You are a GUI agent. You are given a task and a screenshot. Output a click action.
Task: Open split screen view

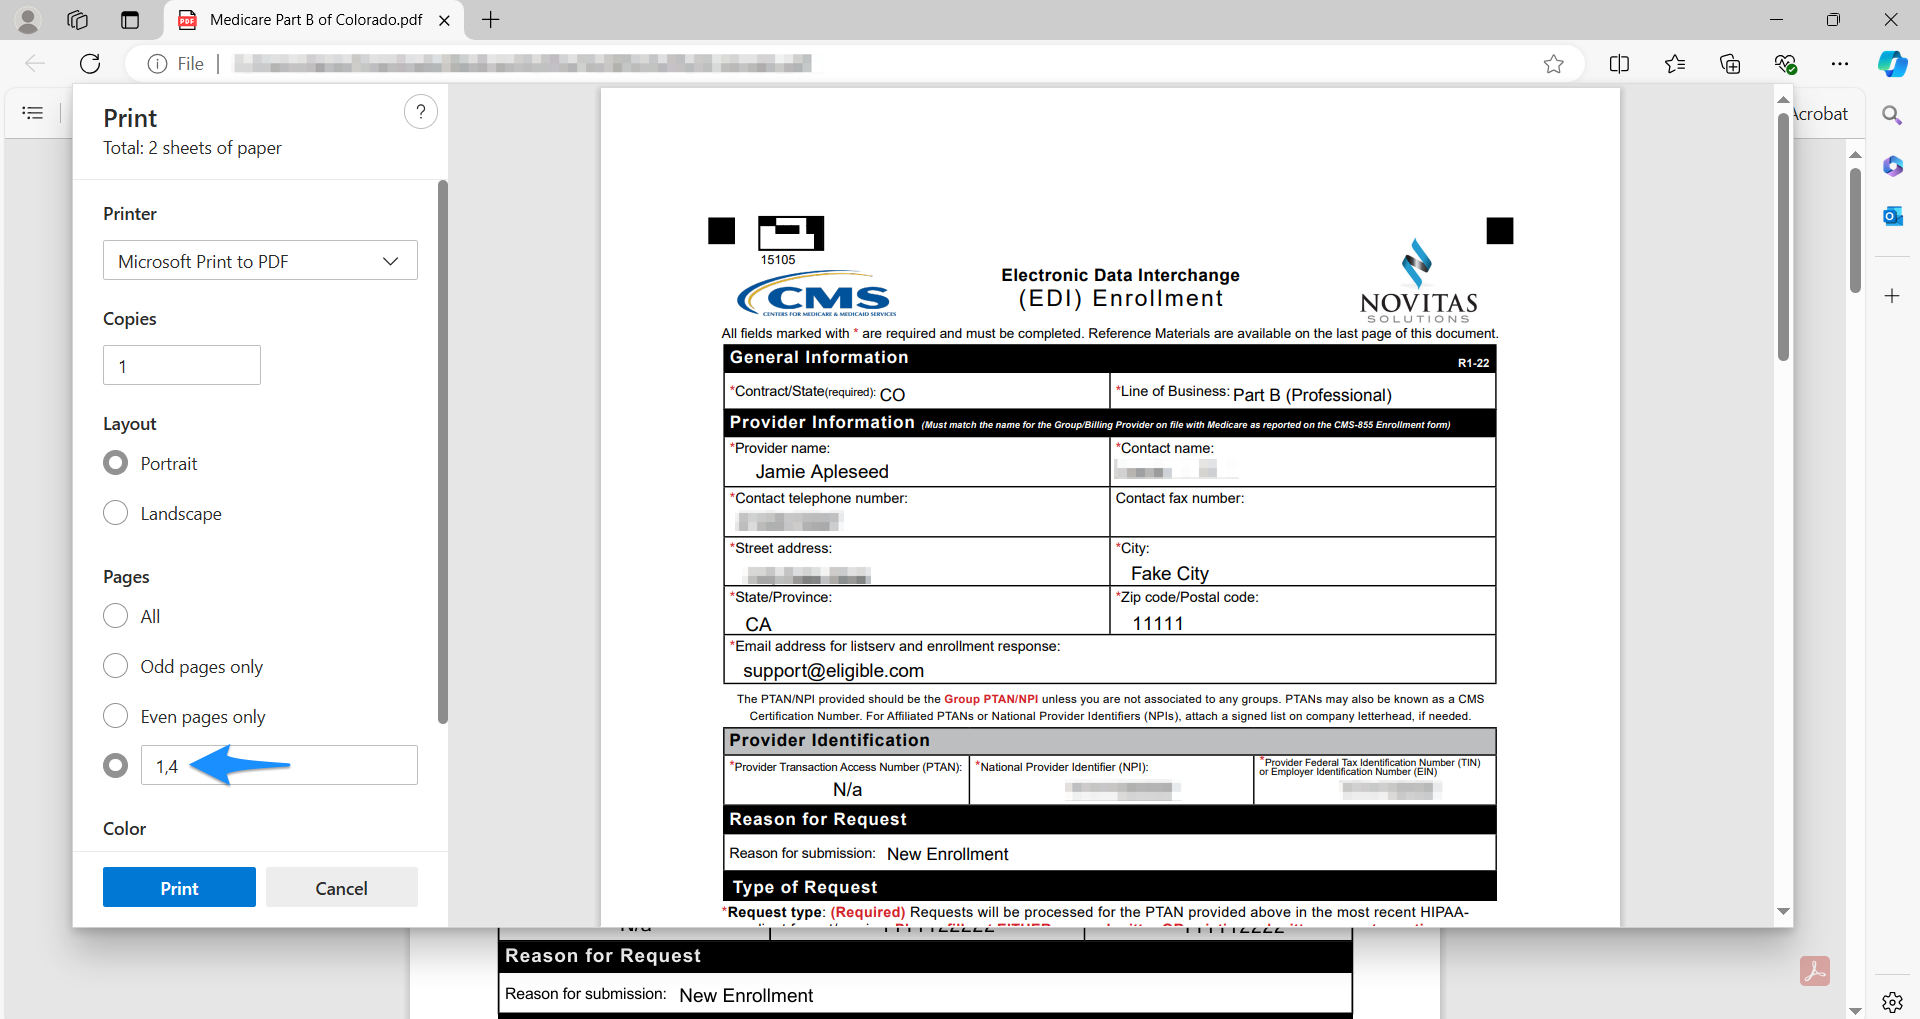click(1620, 64)
